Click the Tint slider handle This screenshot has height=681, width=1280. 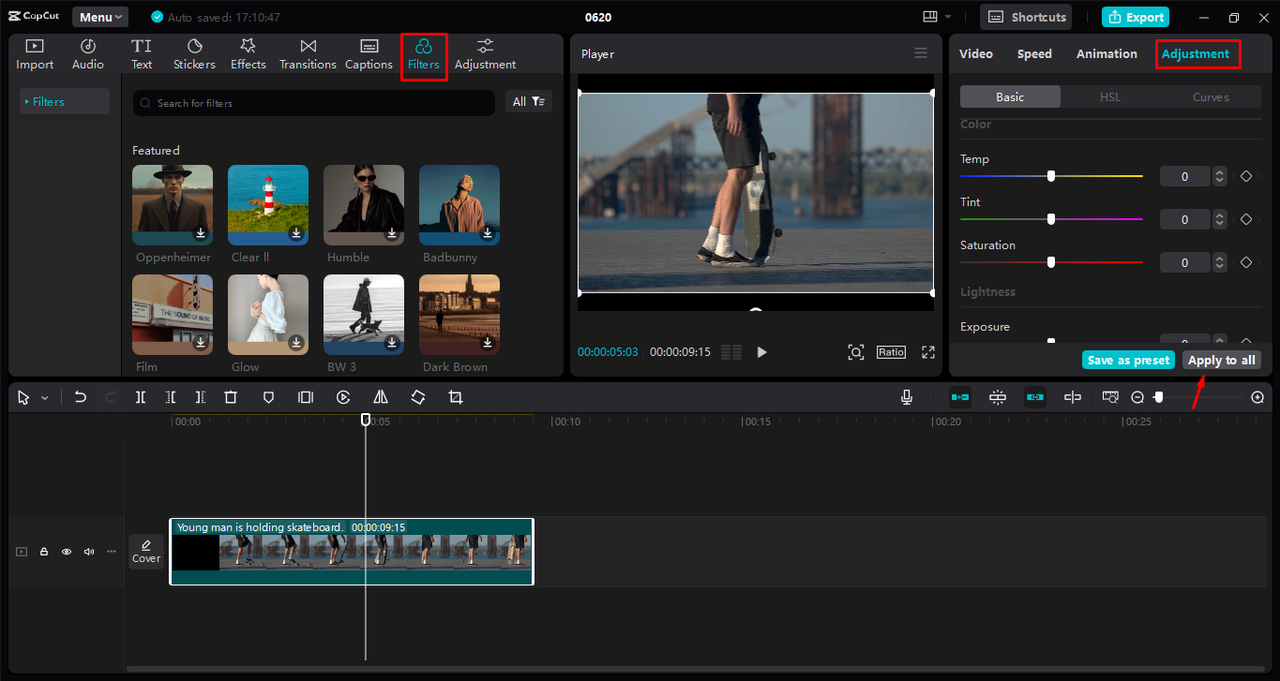coord(1051,219)
